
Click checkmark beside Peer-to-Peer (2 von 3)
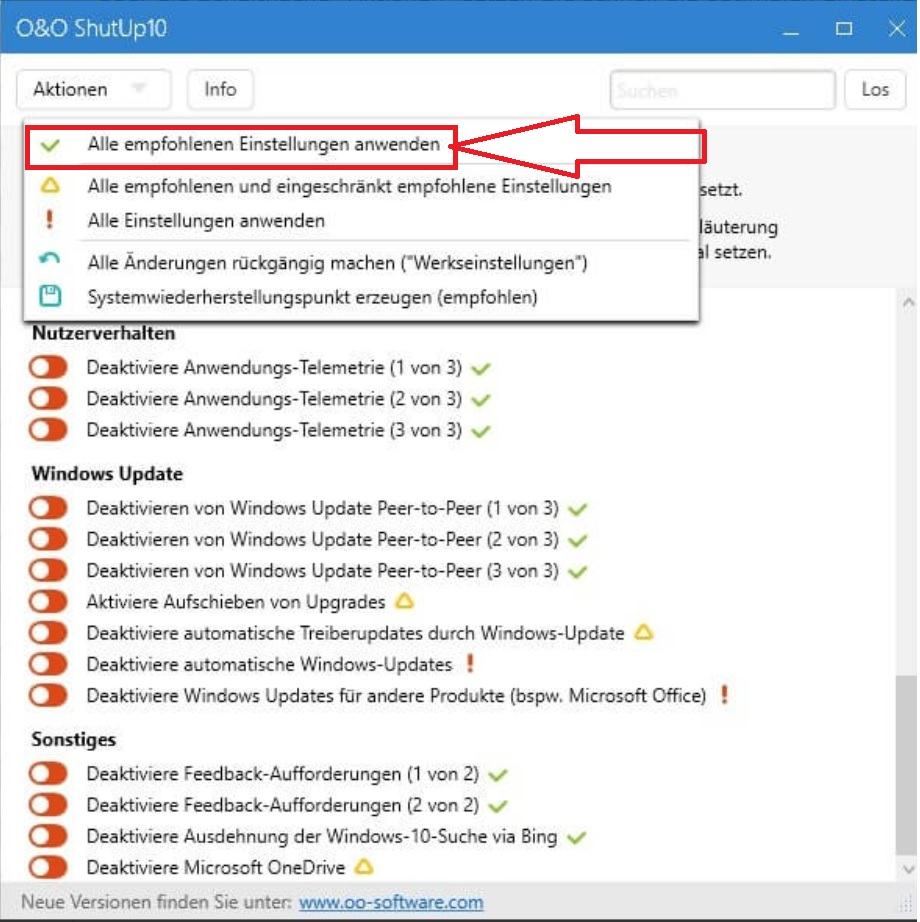578,540
